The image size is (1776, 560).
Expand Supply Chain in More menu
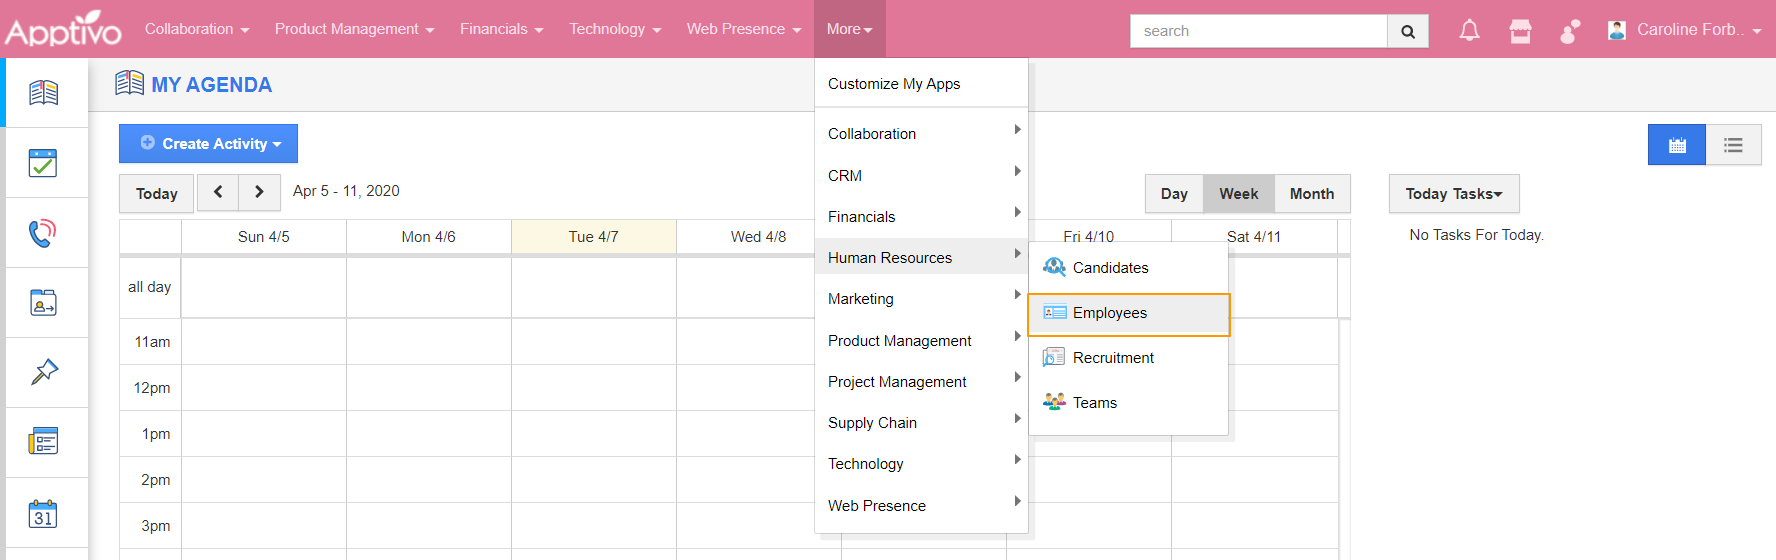[x=921, y=422]
